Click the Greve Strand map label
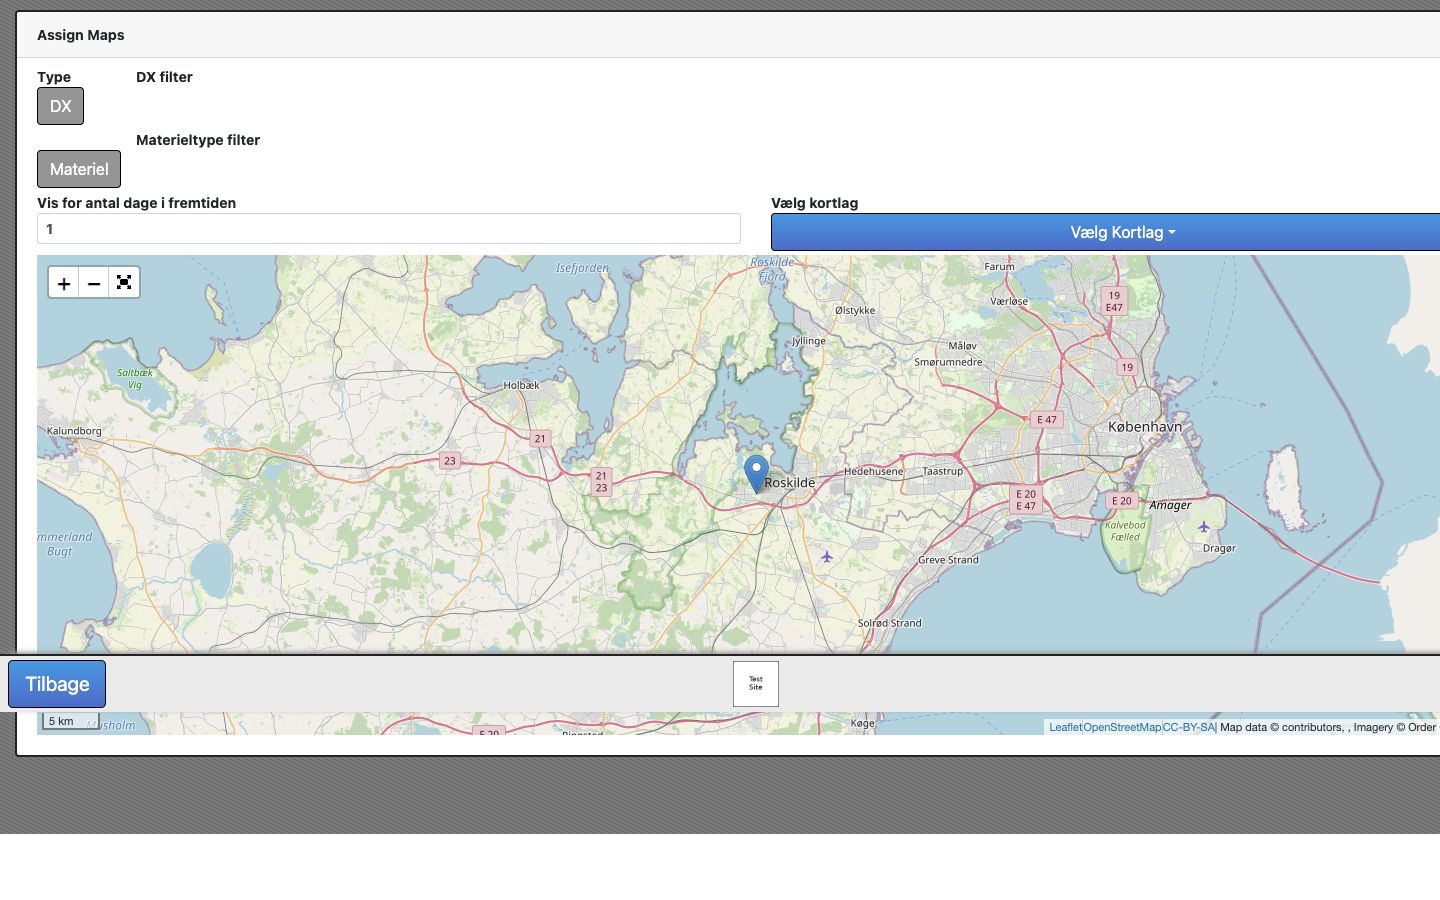This screenshot has height=900, width=1440. click(x=948, y=560)
